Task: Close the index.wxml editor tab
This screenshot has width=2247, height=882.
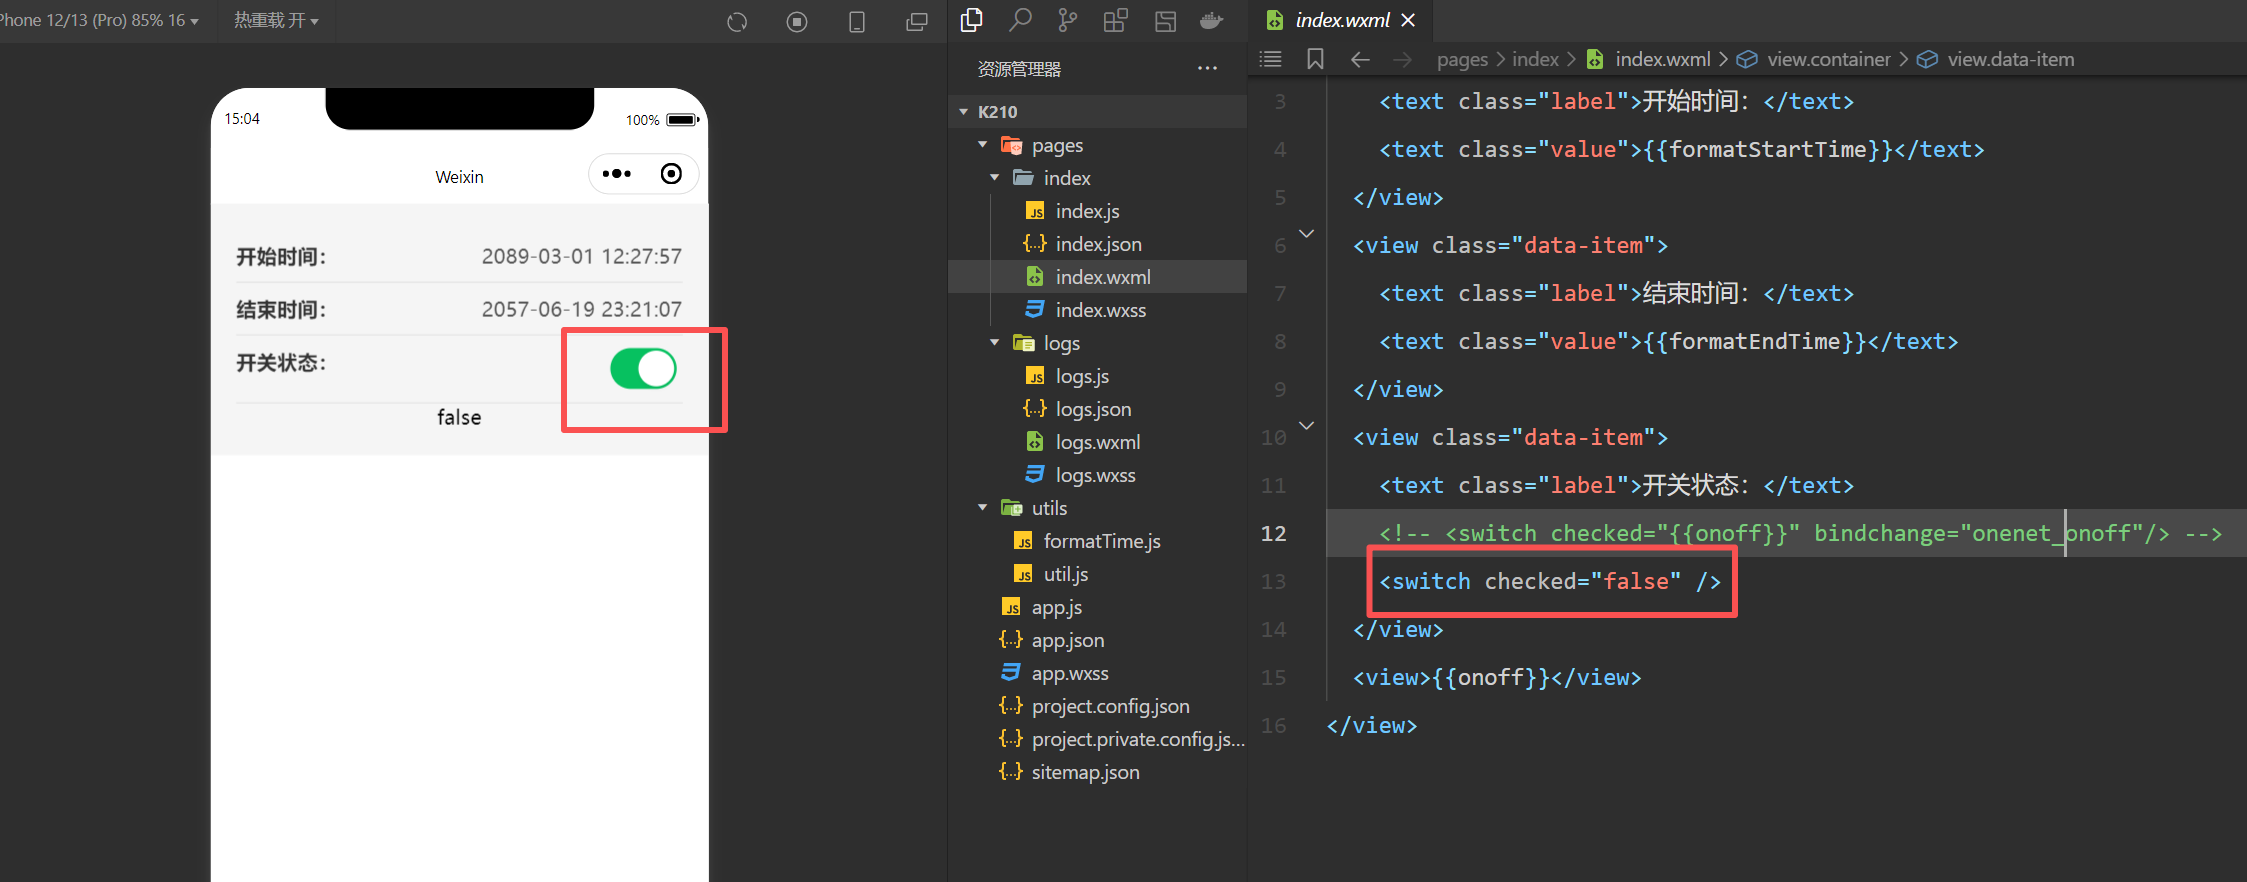Action: pos(1408,20)
